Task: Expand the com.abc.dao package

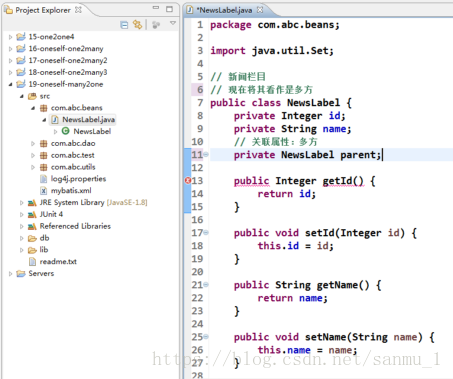Action: point(33,144)
